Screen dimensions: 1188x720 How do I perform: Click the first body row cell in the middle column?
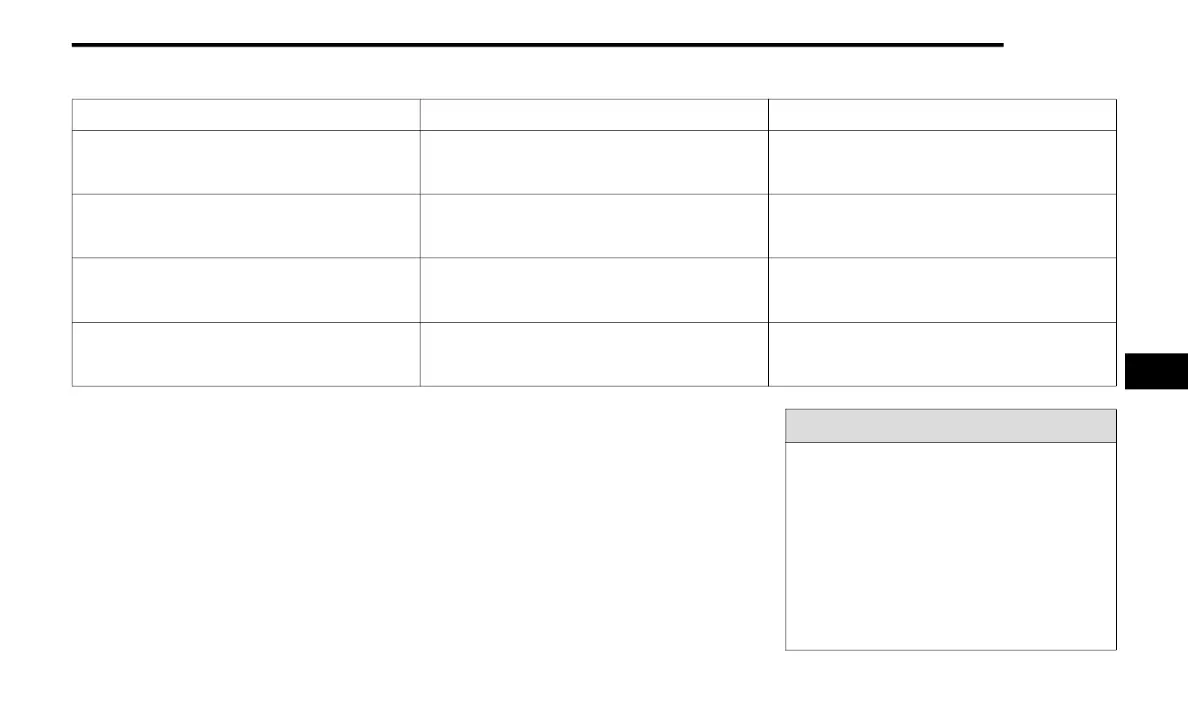click(594, 162)
